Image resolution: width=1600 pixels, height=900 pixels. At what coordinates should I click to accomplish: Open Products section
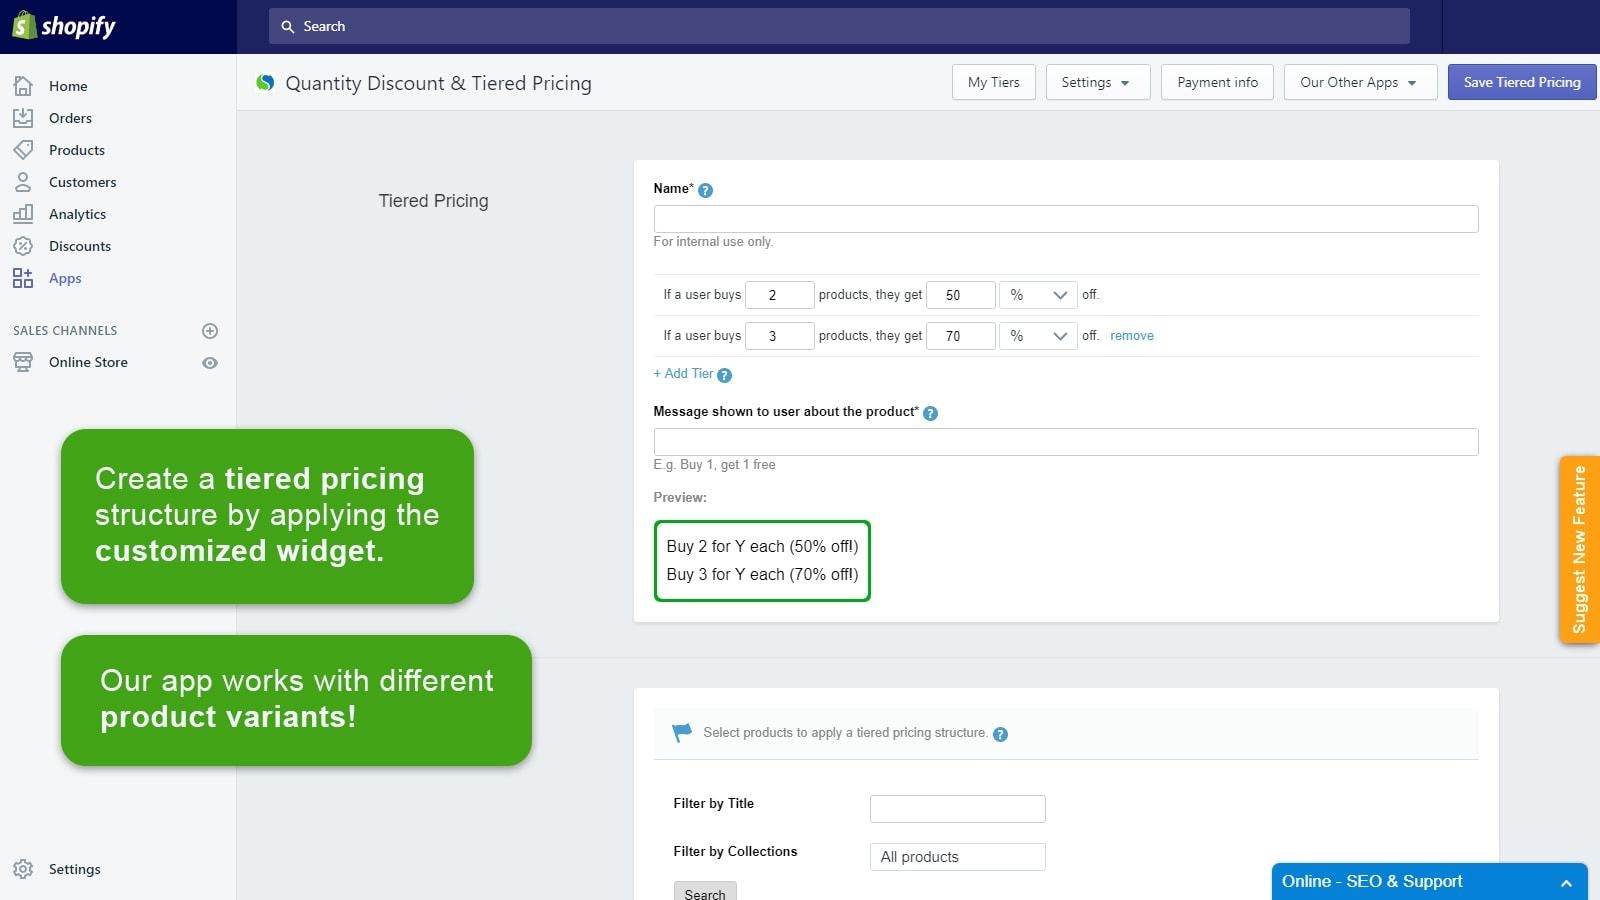pyautogui.click(x=77, y=150)
